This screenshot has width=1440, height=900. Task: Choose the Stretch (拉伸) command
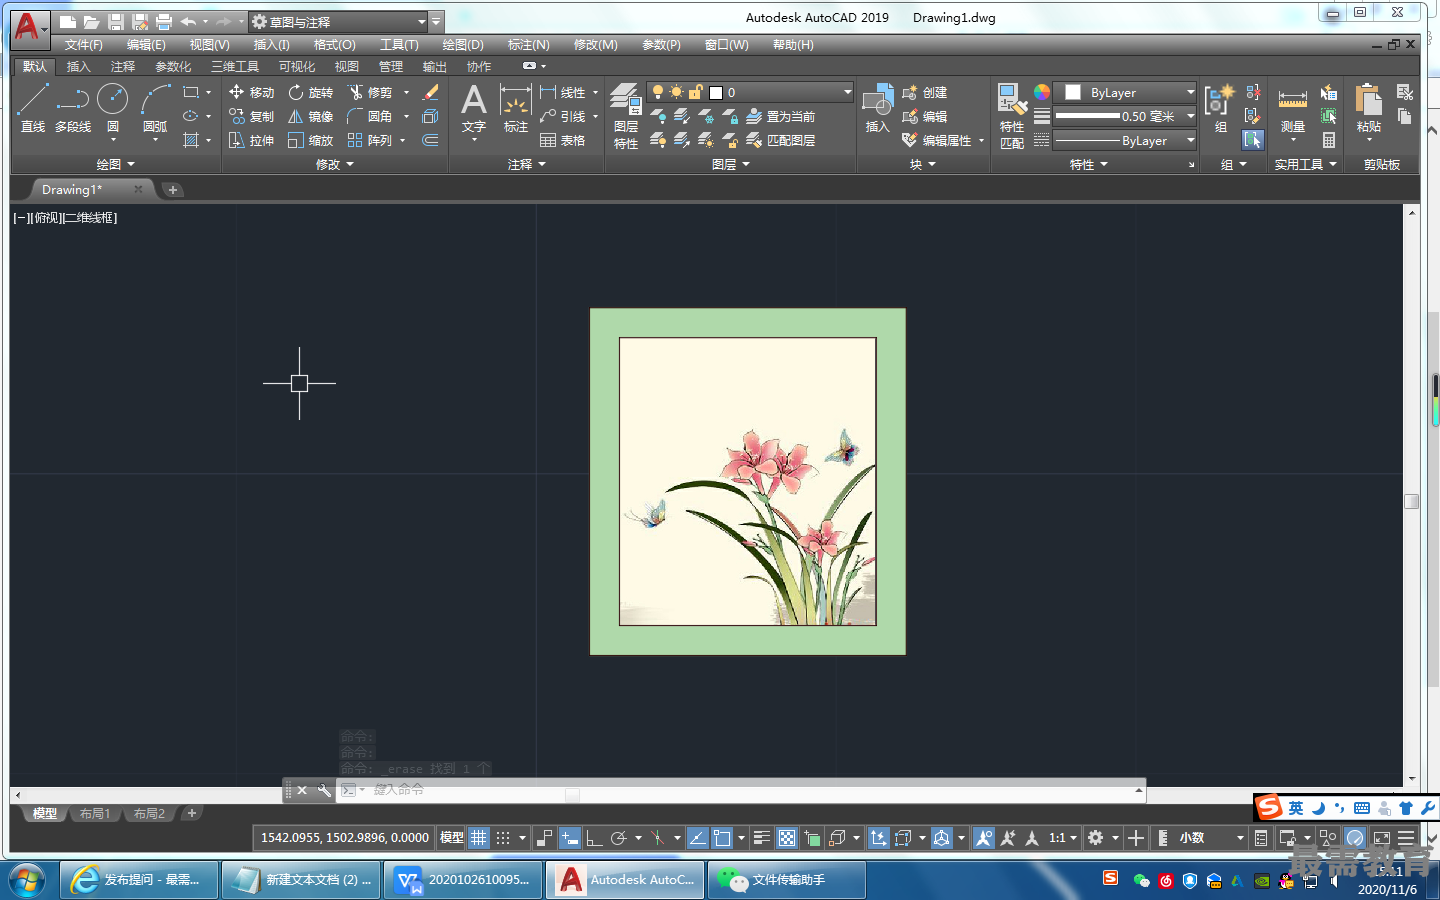(251, 140)
